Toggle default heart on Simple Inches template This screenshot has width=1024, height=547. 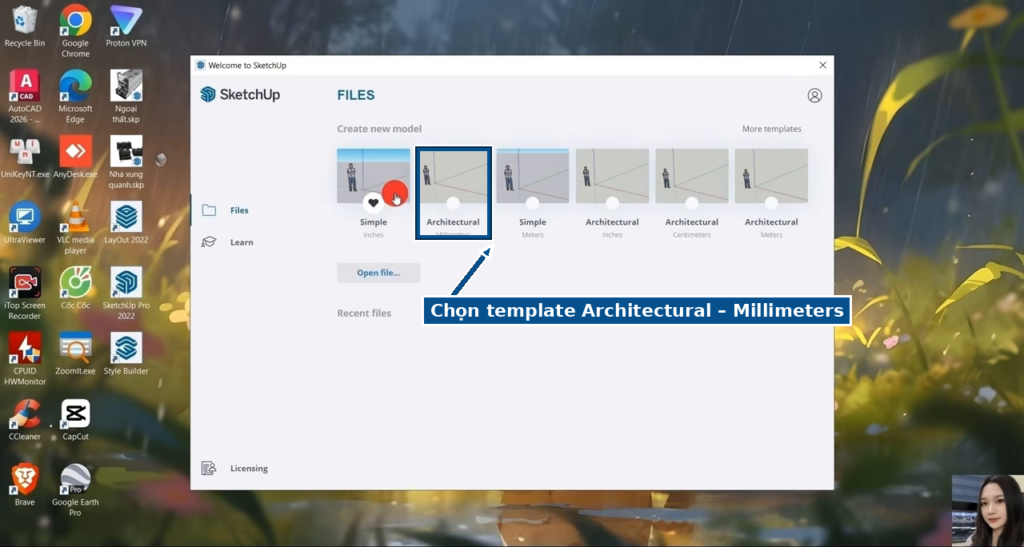[x=373, y=203]
